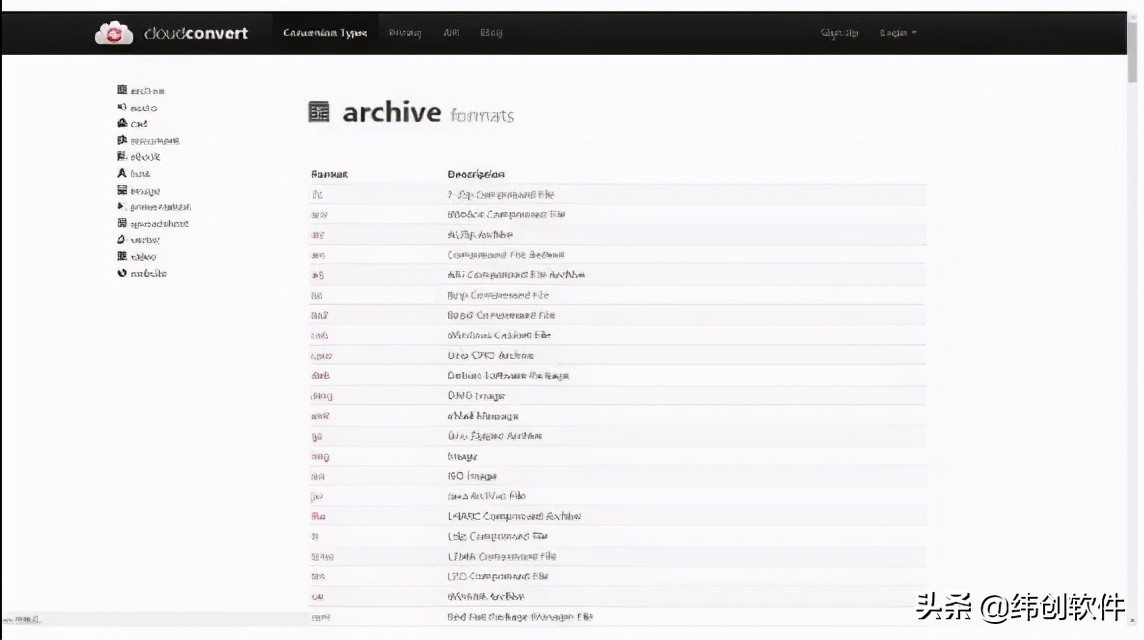Select the spreadsheet grid icon in sidebar
This screenshot has height=640, width=1144.
[x=122, y=223]
